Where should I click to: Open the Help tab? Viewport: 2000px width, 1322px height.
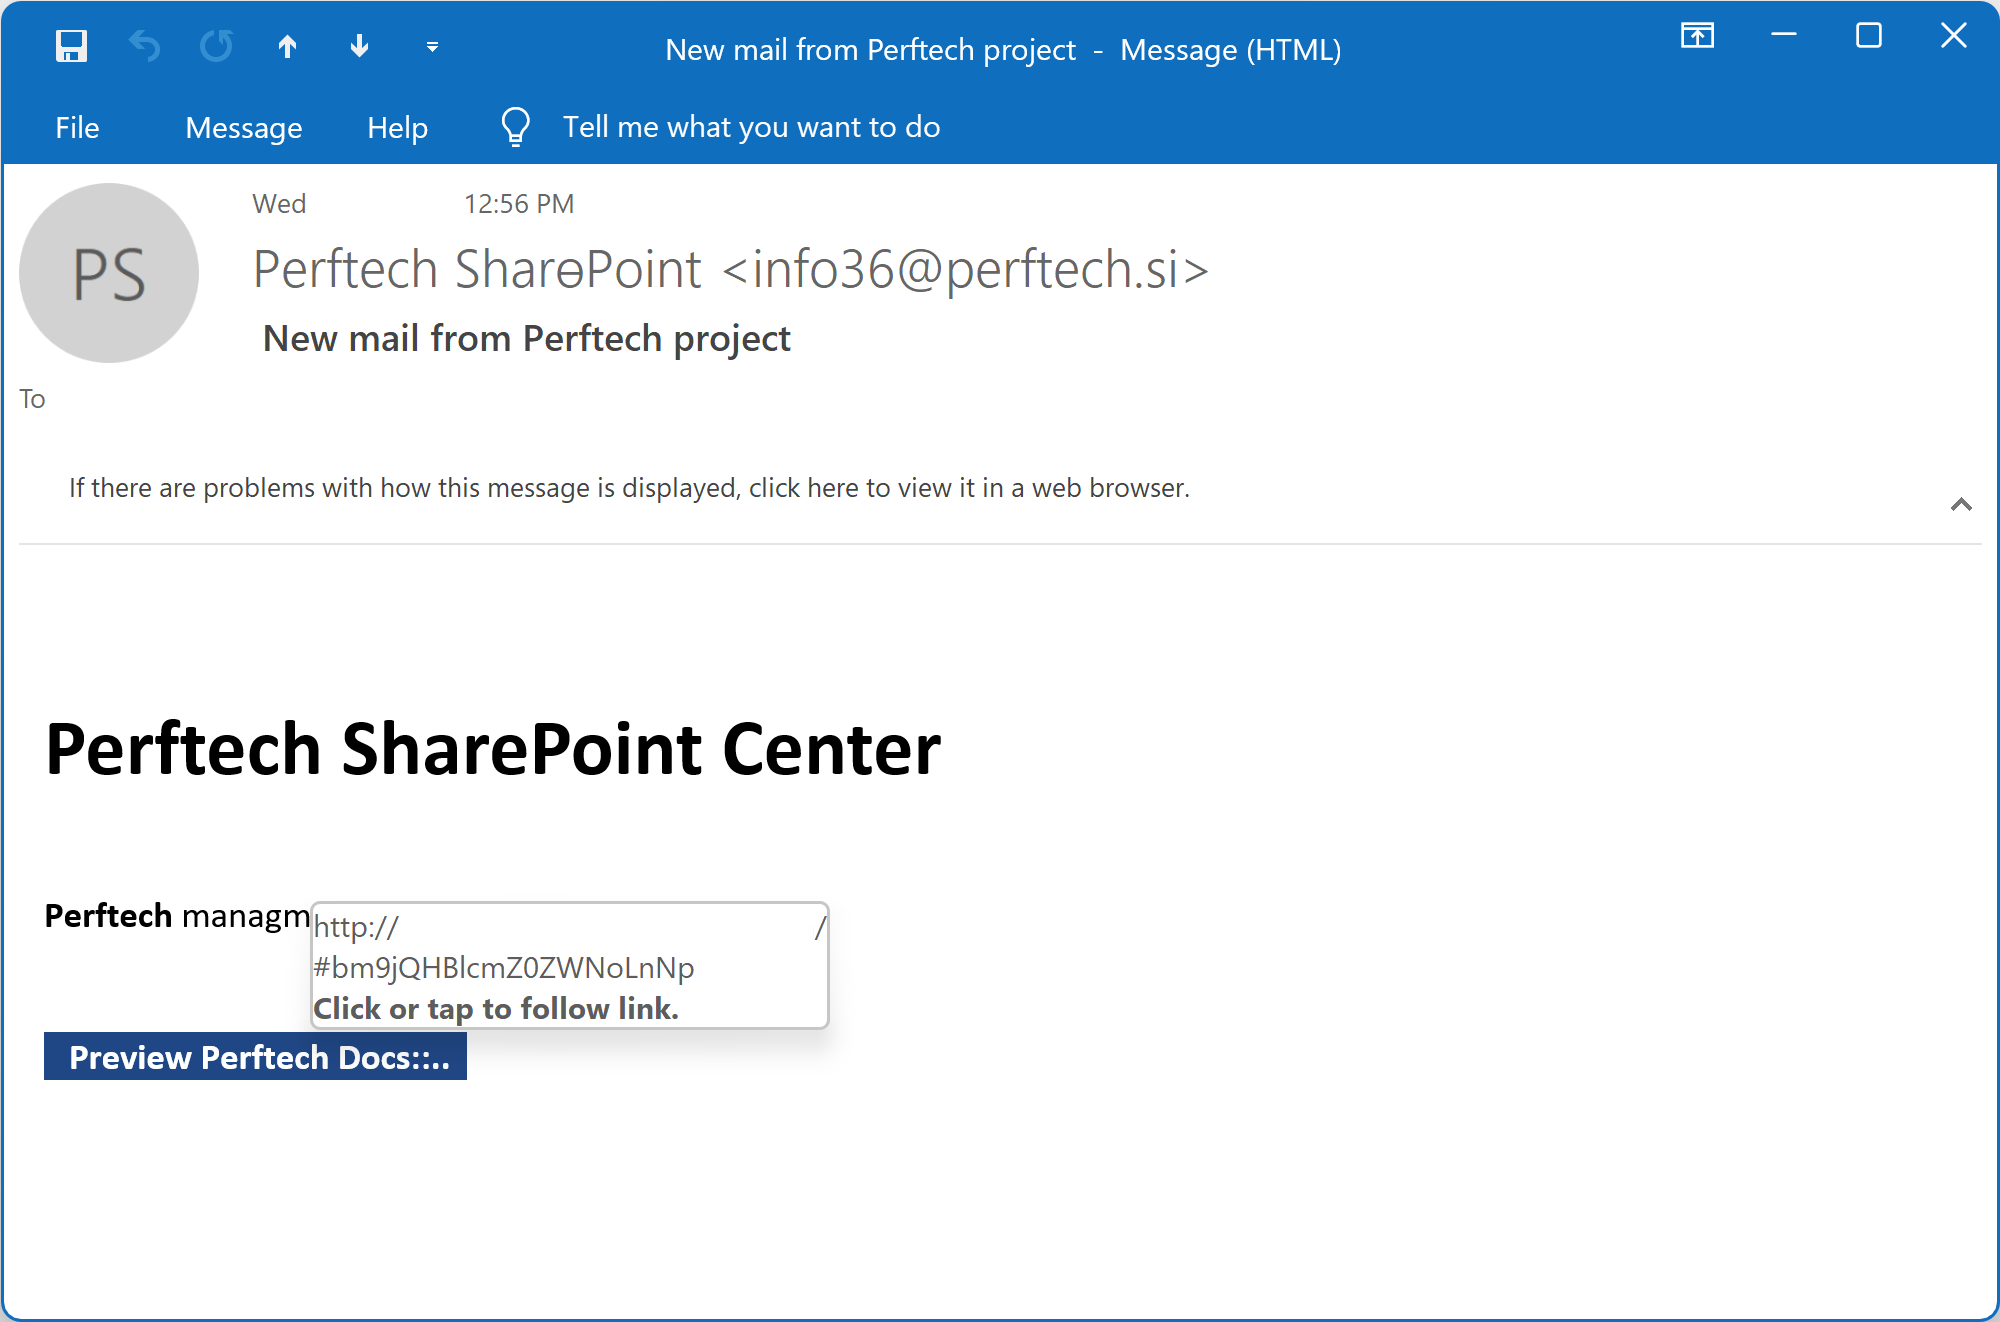pyautogui.click(x=397, y=127)
